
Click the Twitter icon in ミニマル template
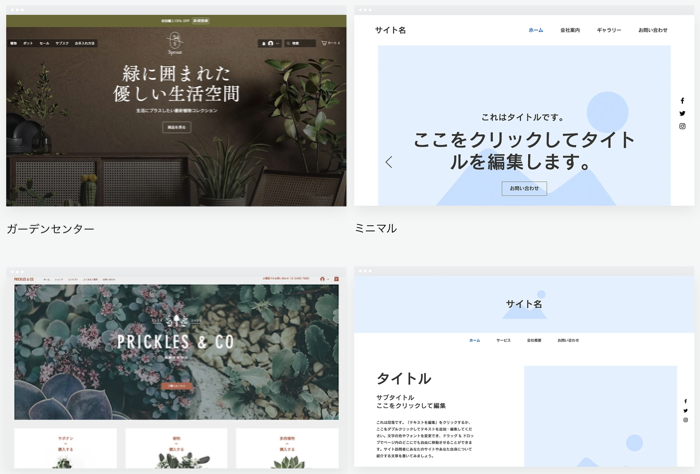pos(682,113)
